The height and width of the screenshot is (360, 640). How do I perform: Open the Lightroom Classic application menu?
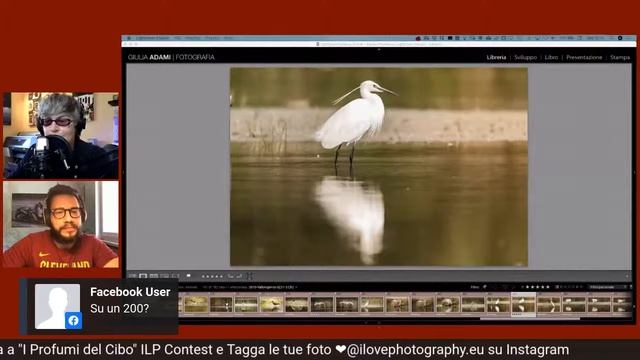pos(152,38)
